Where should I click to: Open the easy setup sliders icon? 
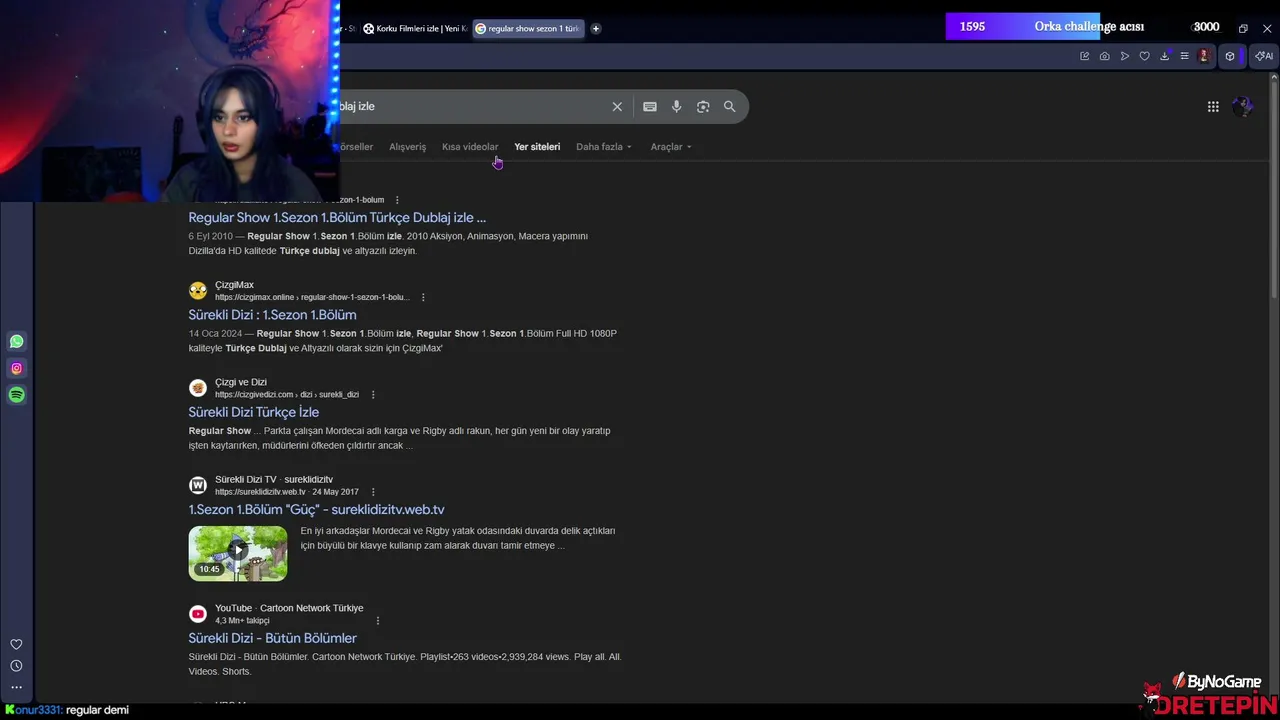pos(1184,56)
